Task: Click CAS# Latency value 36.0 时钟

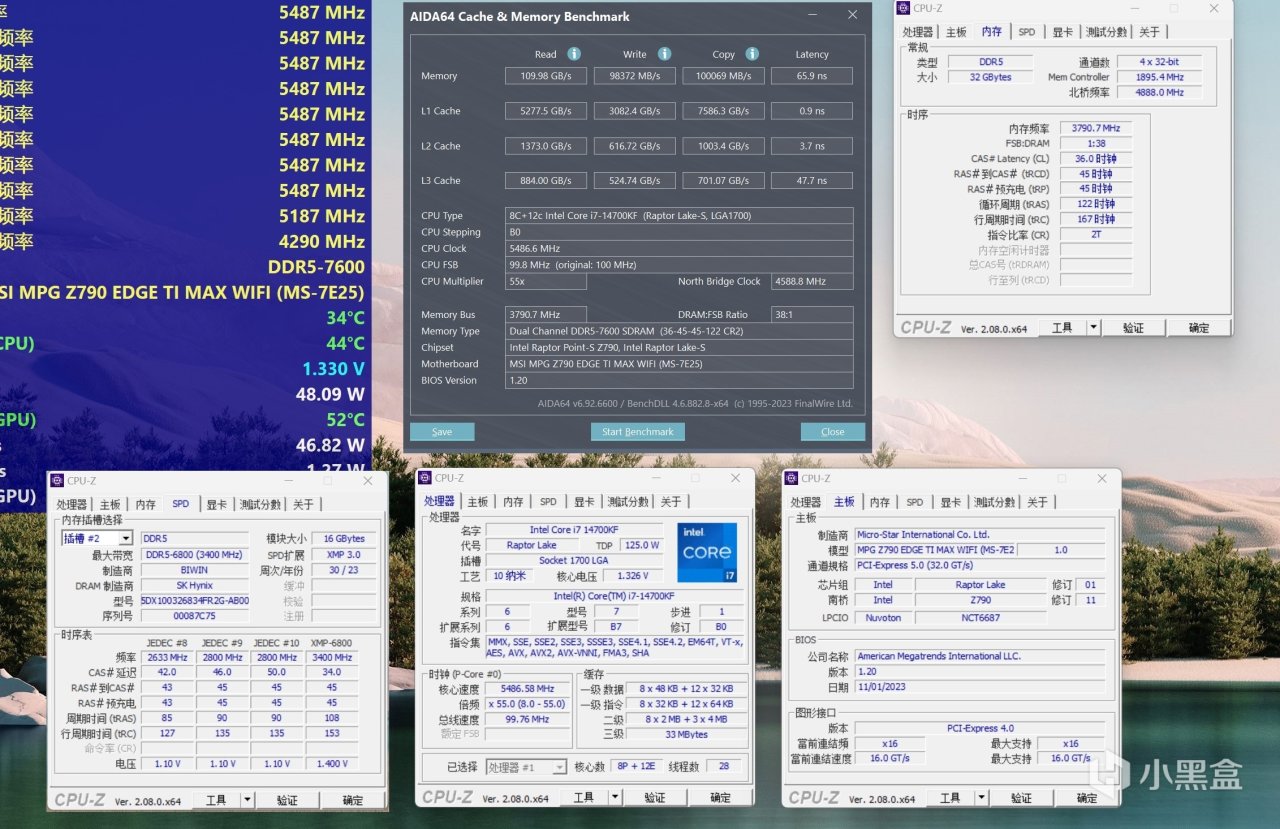Action: [x=1097, y=158]
